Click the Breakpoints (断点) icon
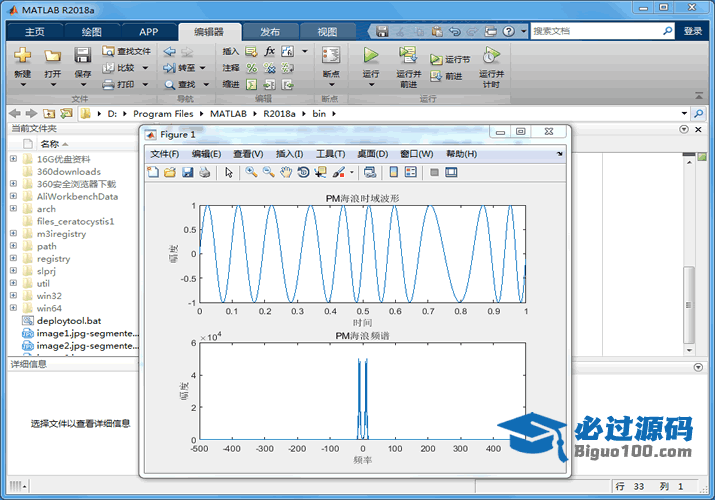This screenshot has width=715, height=500. point(331,56)
